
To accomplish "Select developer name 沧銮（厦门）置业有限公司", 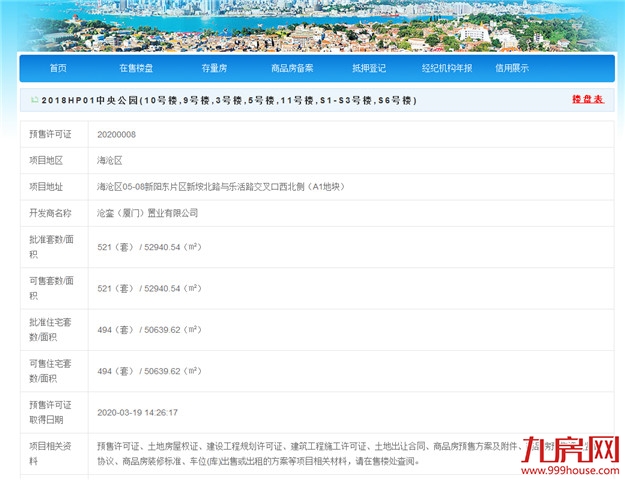I will [147, 213].
